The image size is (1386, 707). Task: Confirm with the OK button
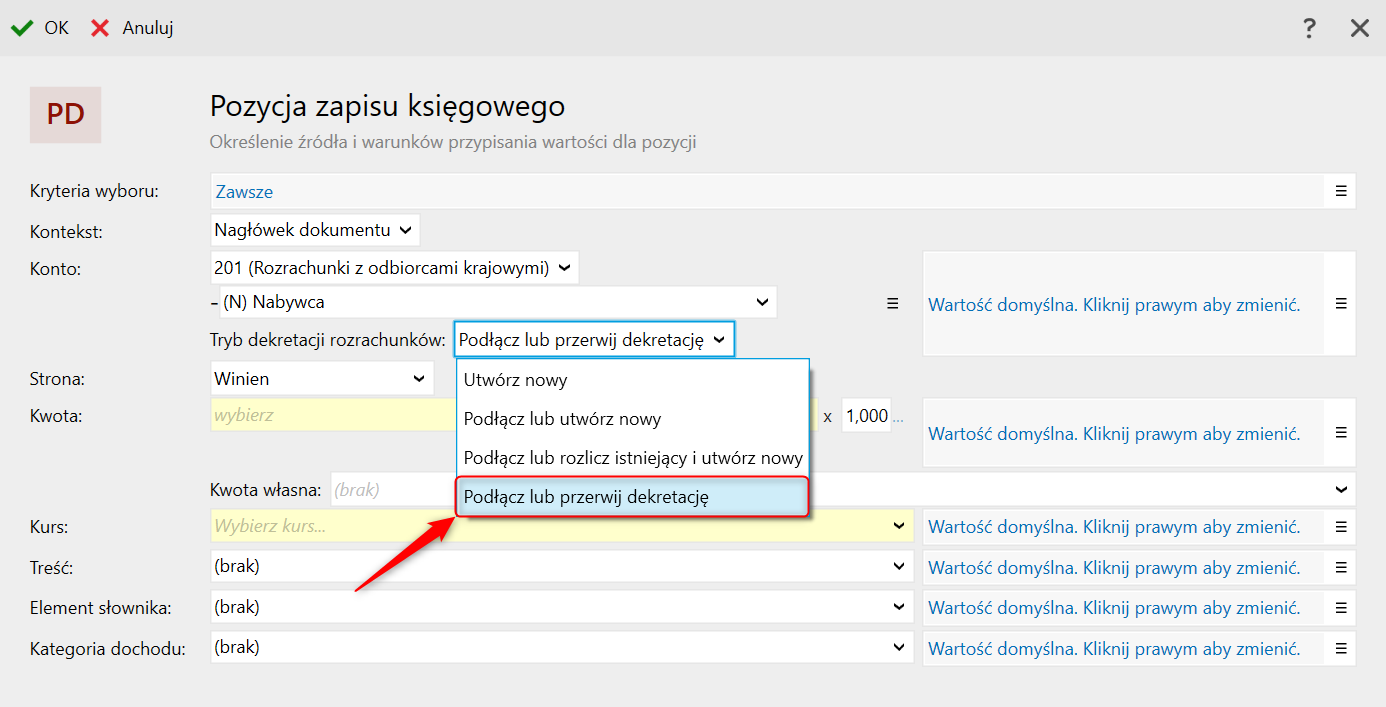click(41, 28)
